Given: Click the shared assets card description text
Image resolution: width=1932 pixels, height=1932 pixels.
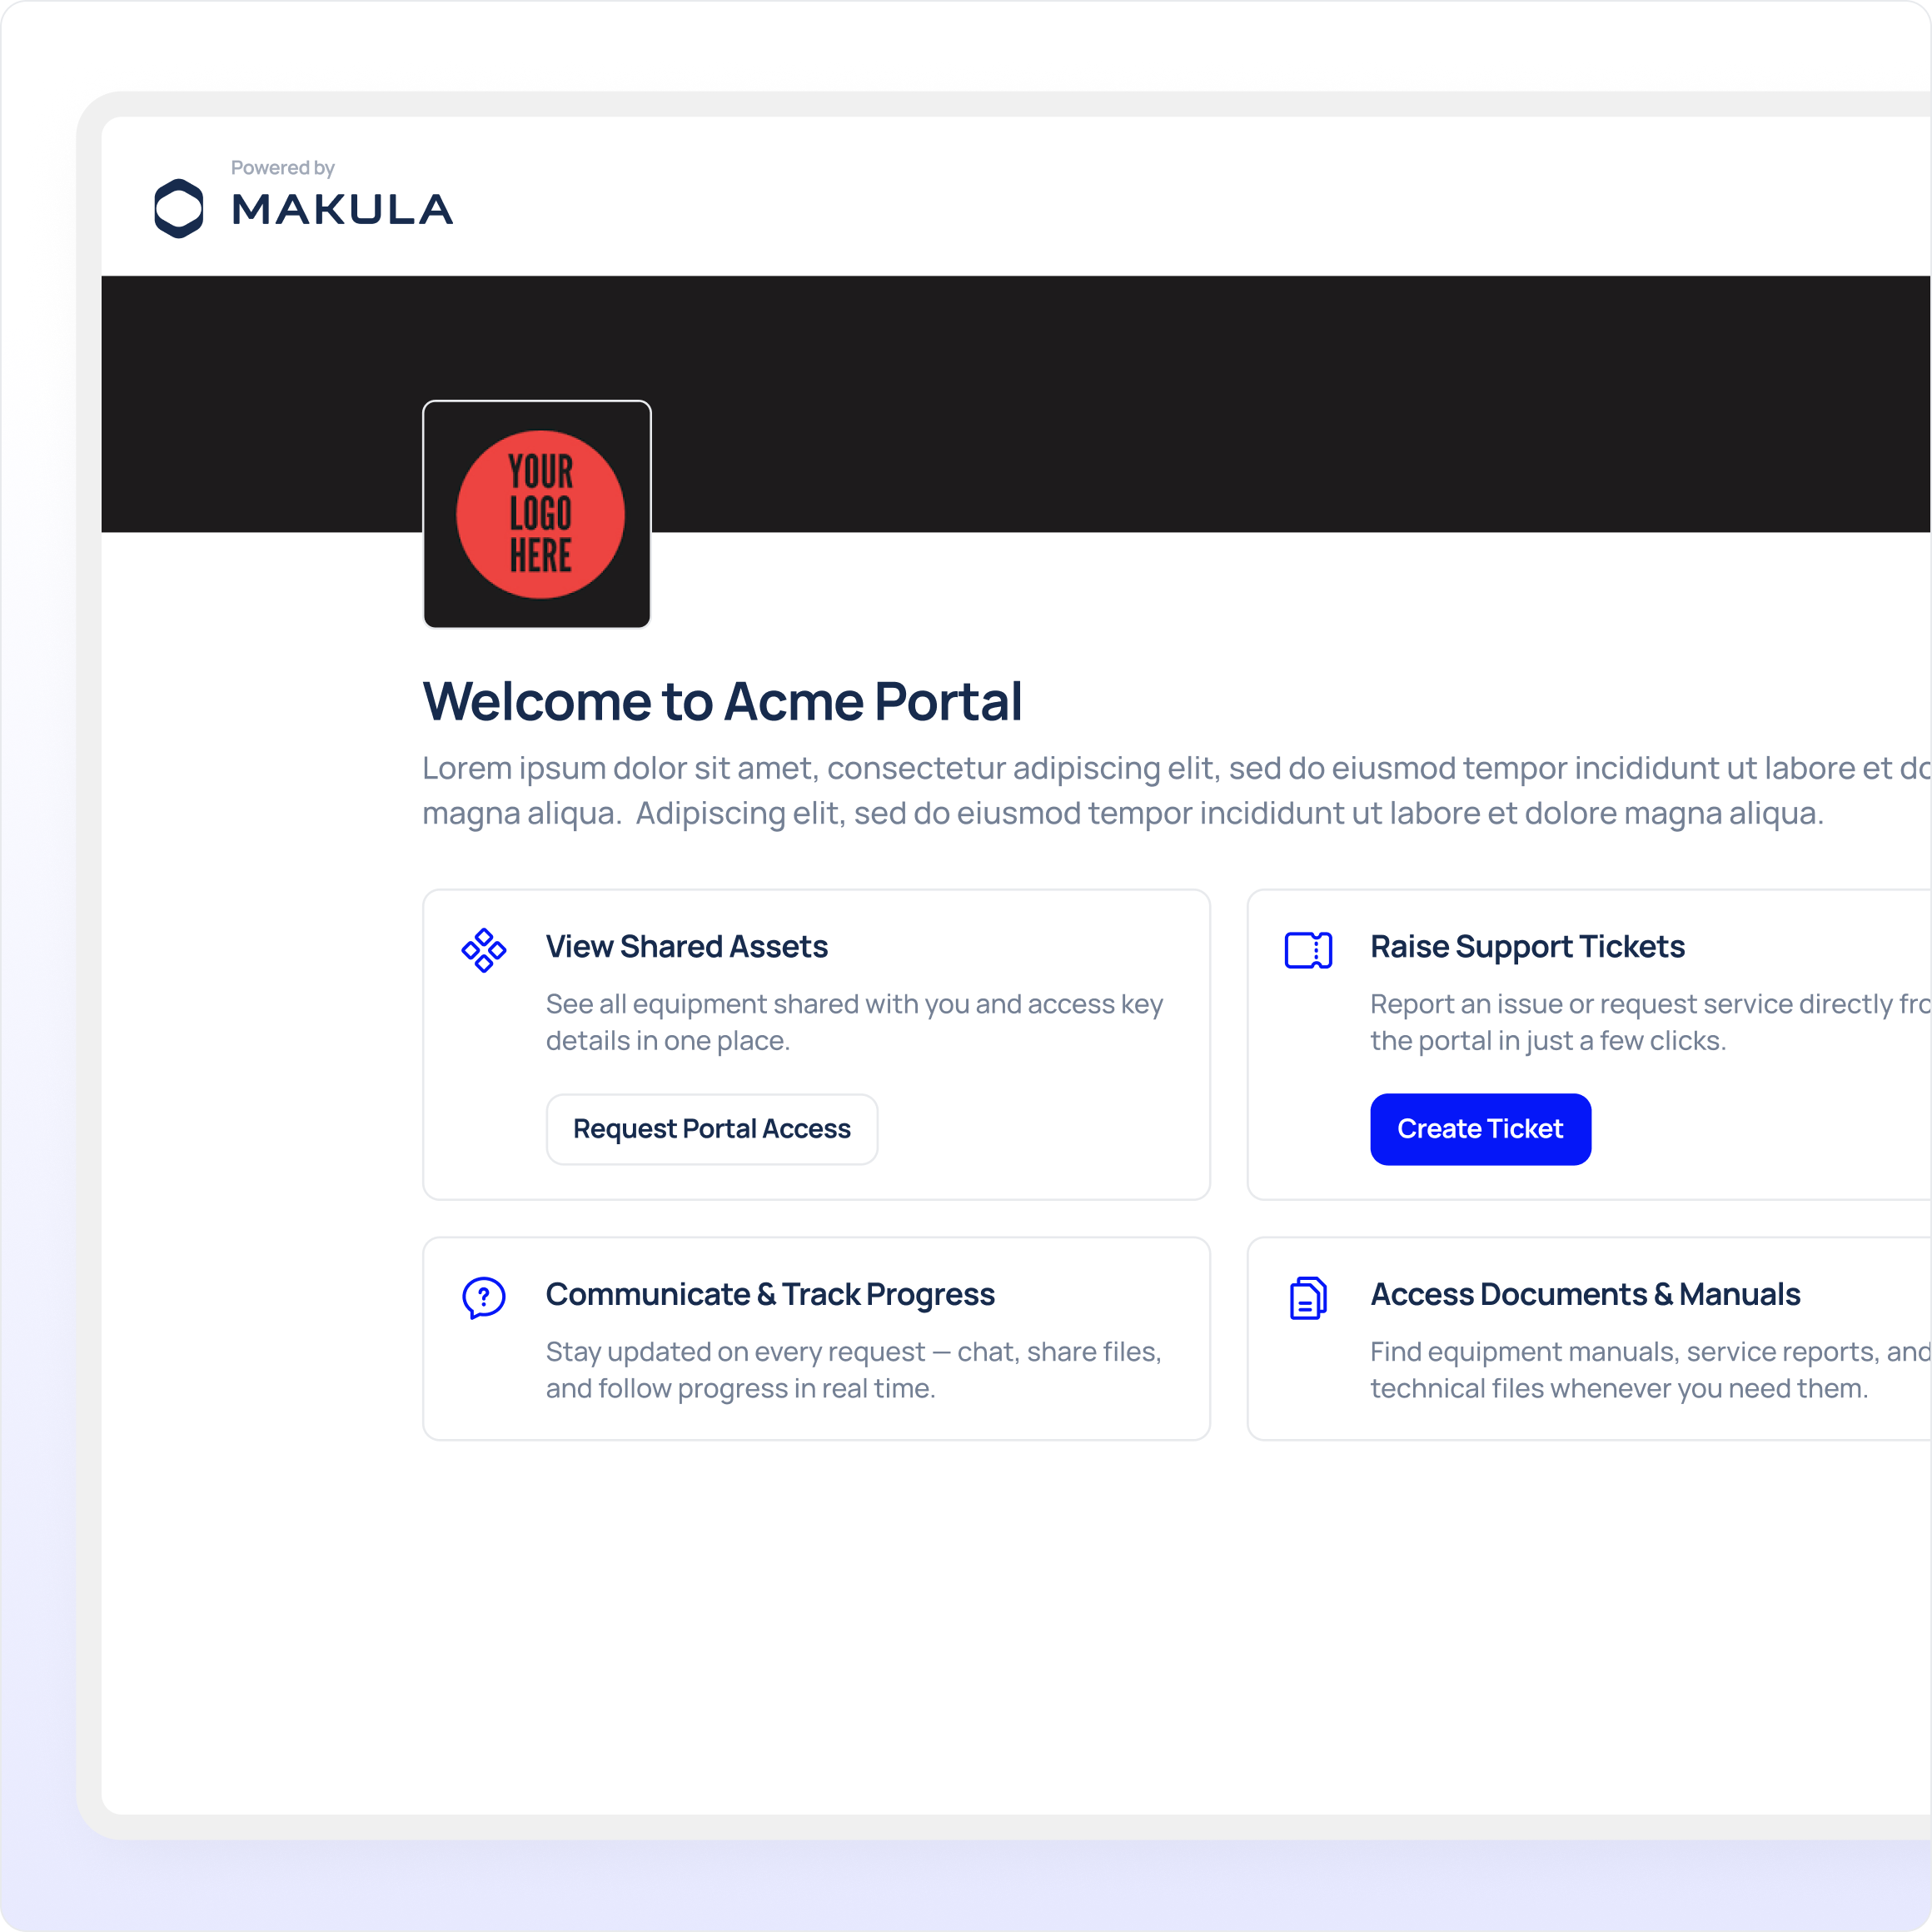Looking at the screenshot, I should [854, 1022].
